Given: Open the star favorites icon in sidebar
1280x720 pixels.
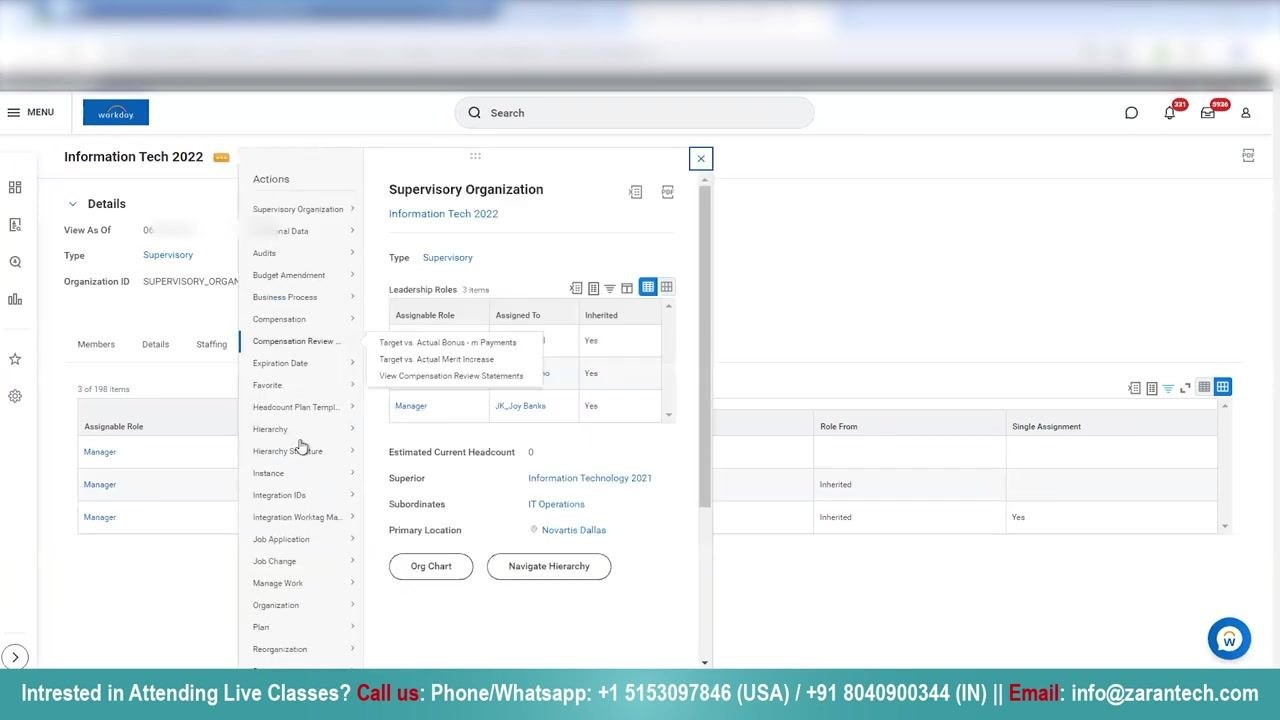Looking at the screenshot, I should [15, 359].
